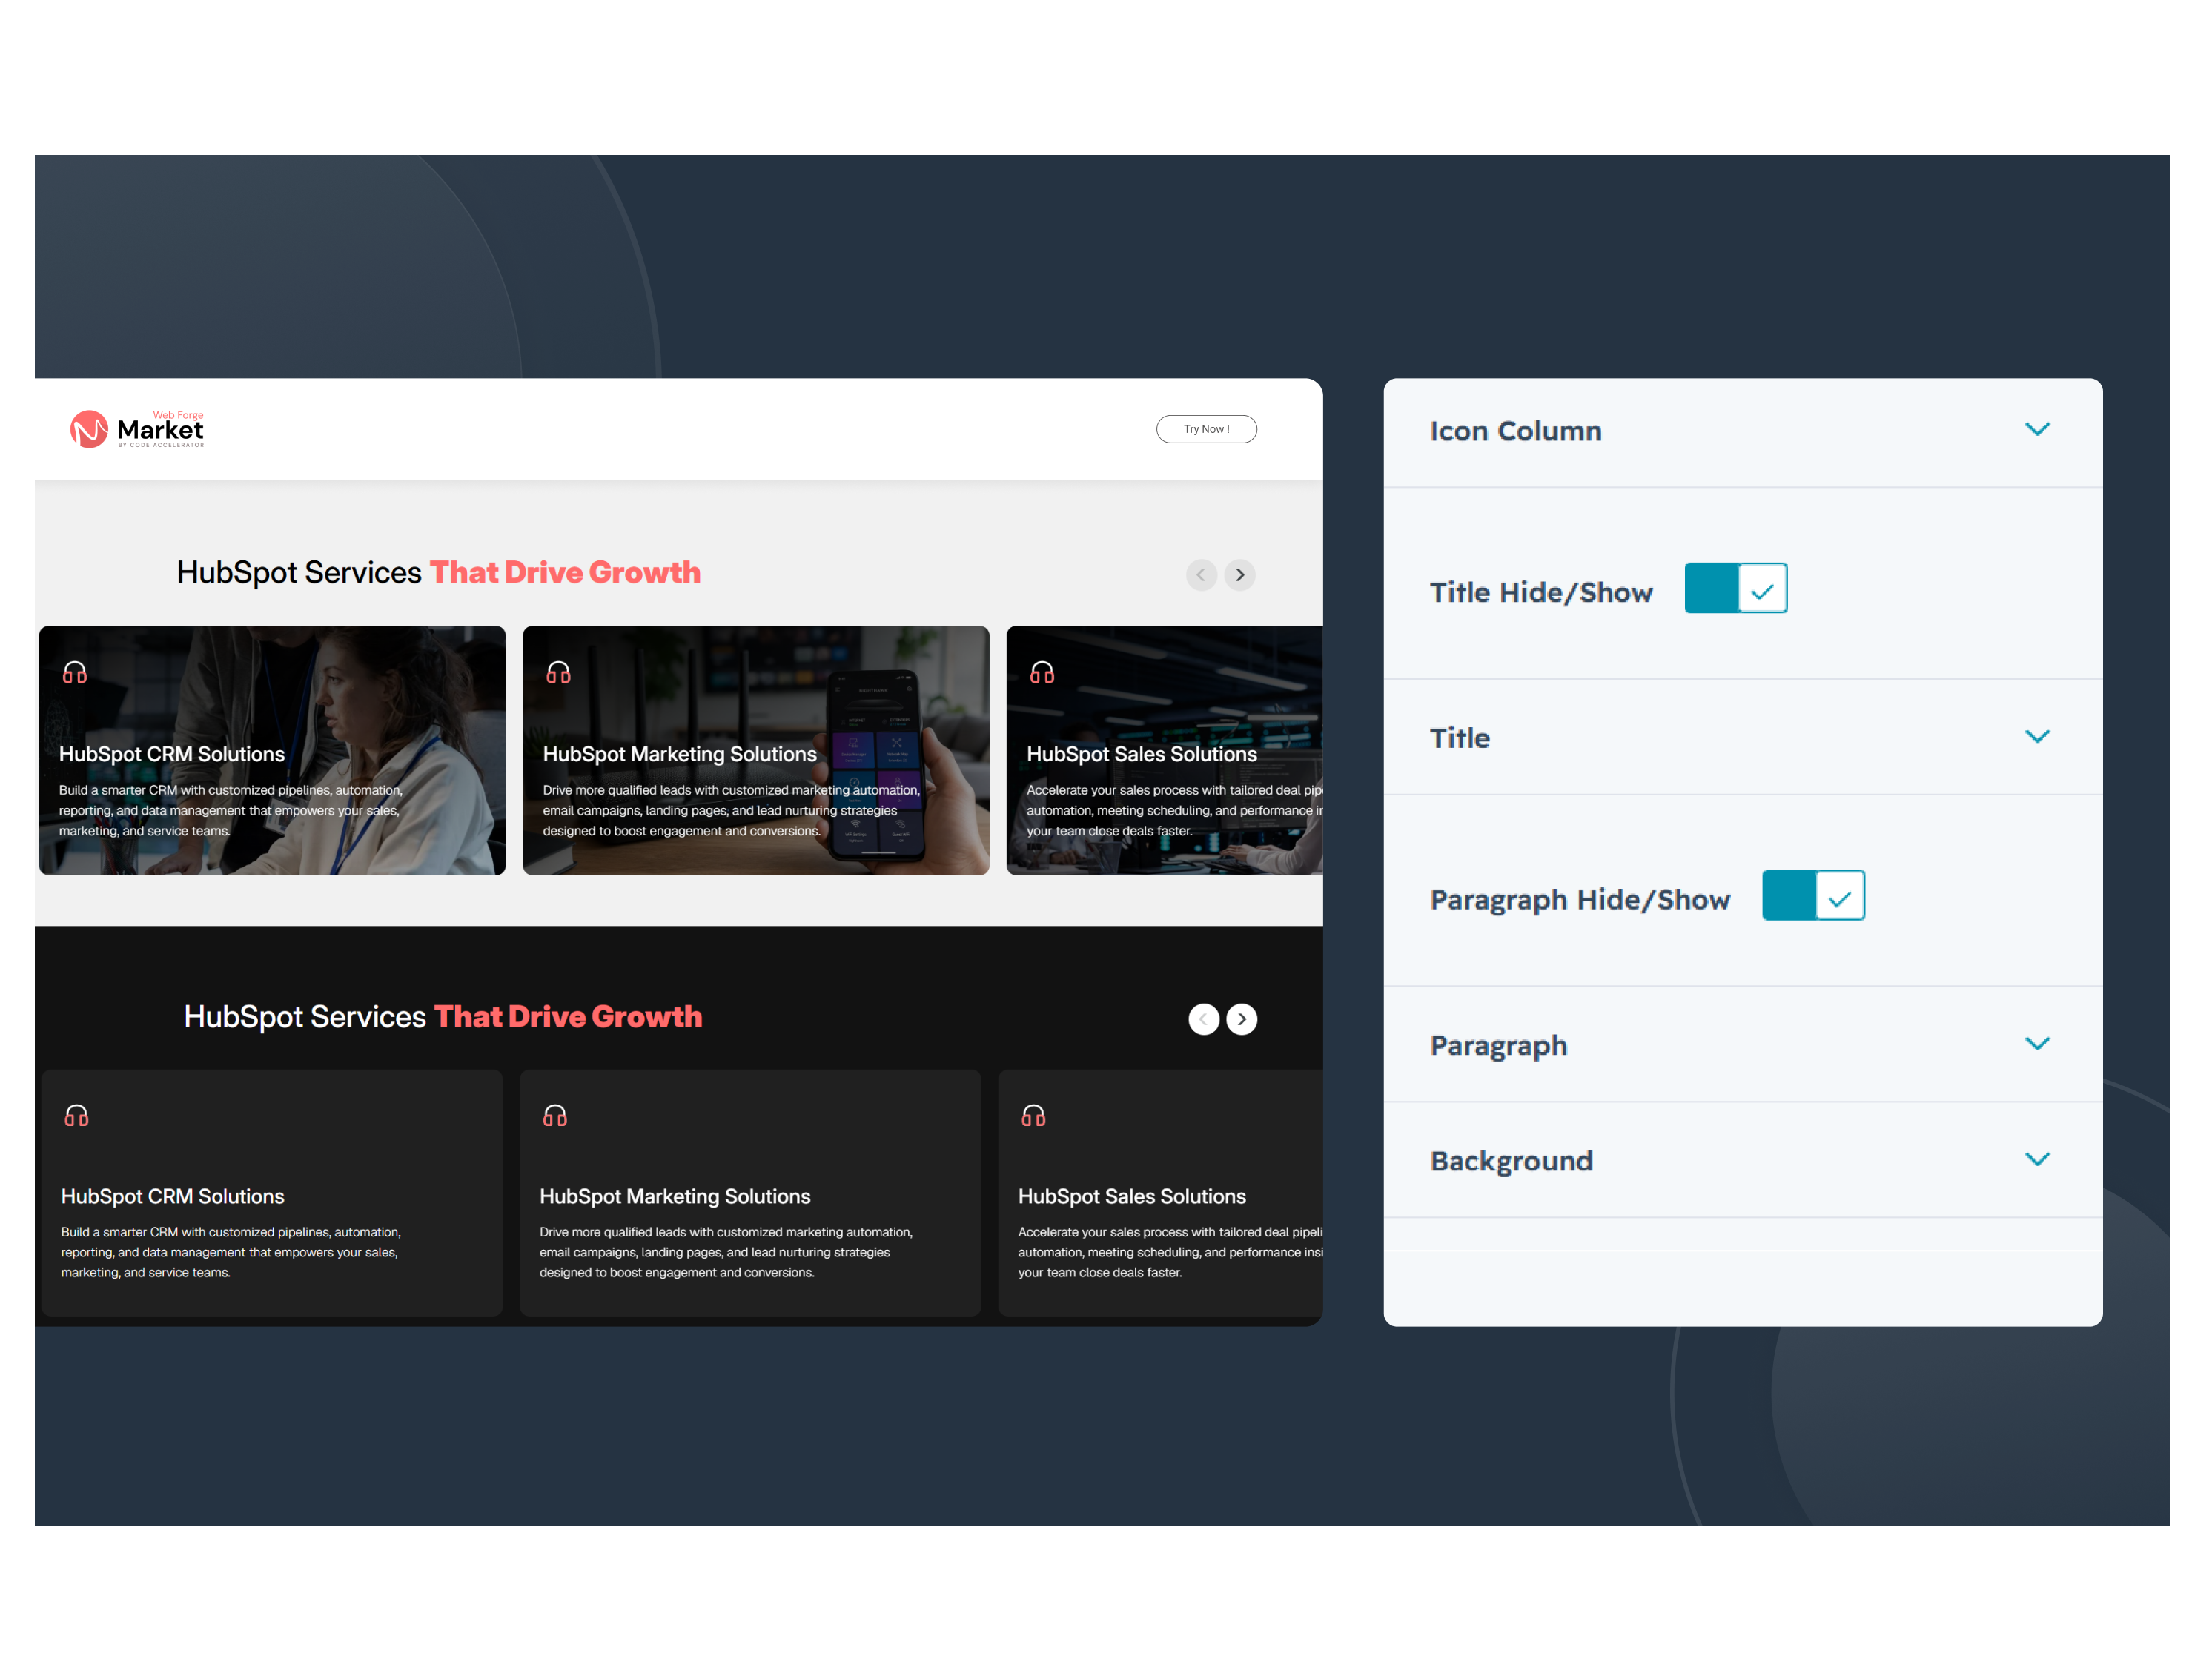Expand the Icon Column section chevron

click(x=2037, y=430)
